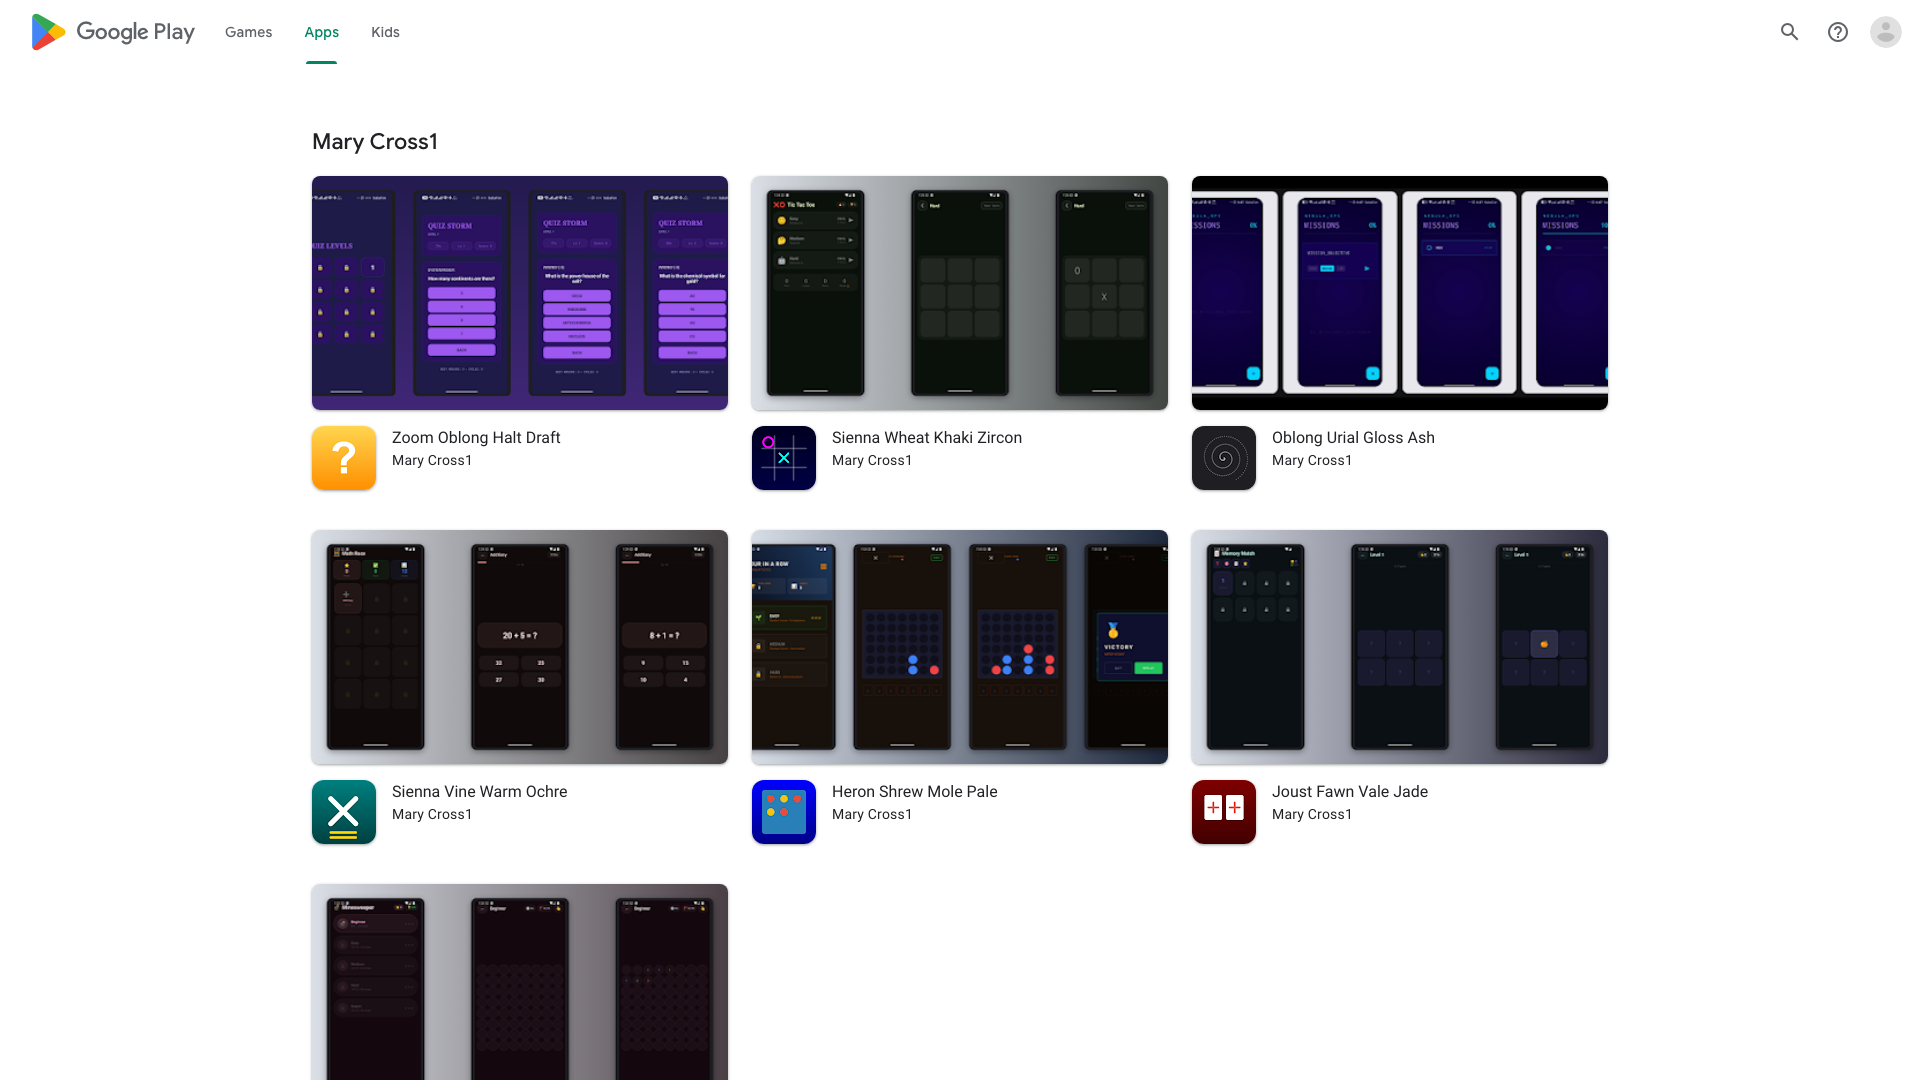
Task: Switch to the Games tab
Action: coord(248,32)
